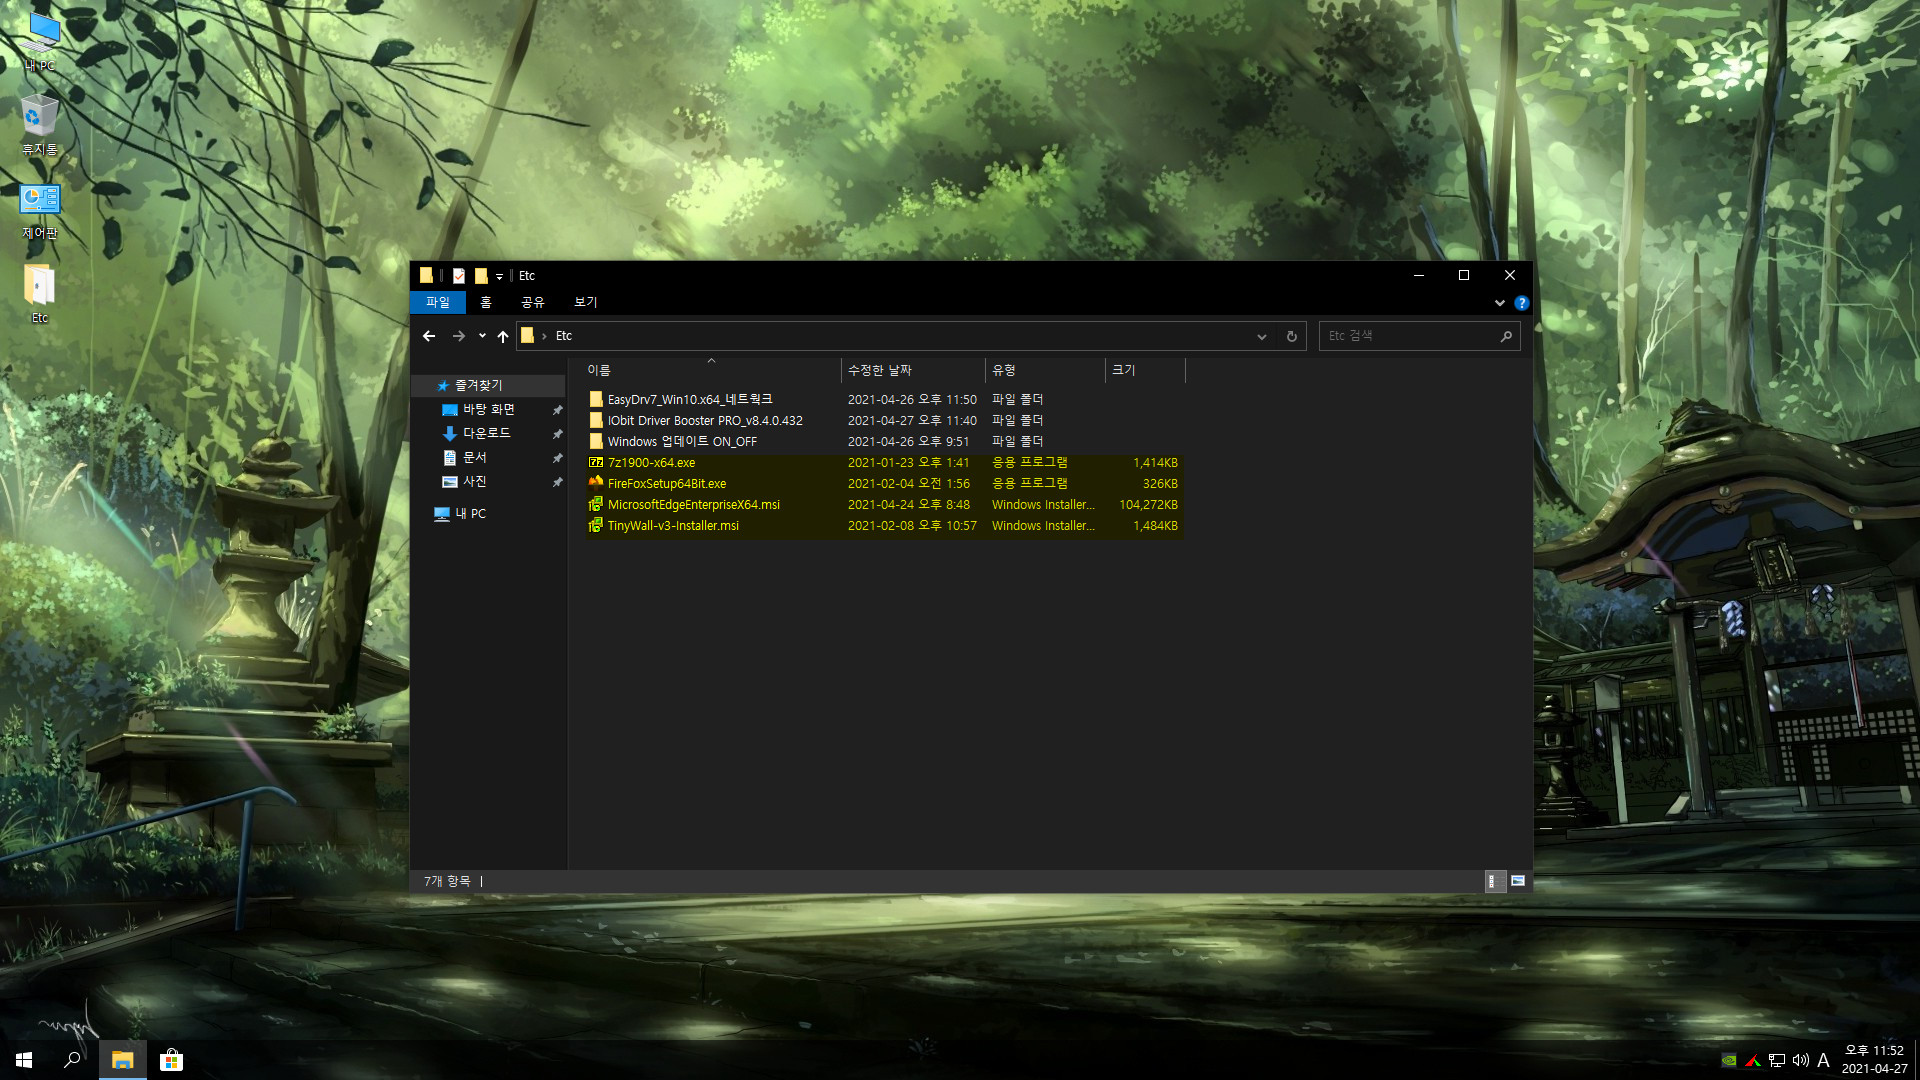This screenshot has width=1920, height=1080.
Task: Go forward with the right arrow
Action: click(x=459, y=336)
